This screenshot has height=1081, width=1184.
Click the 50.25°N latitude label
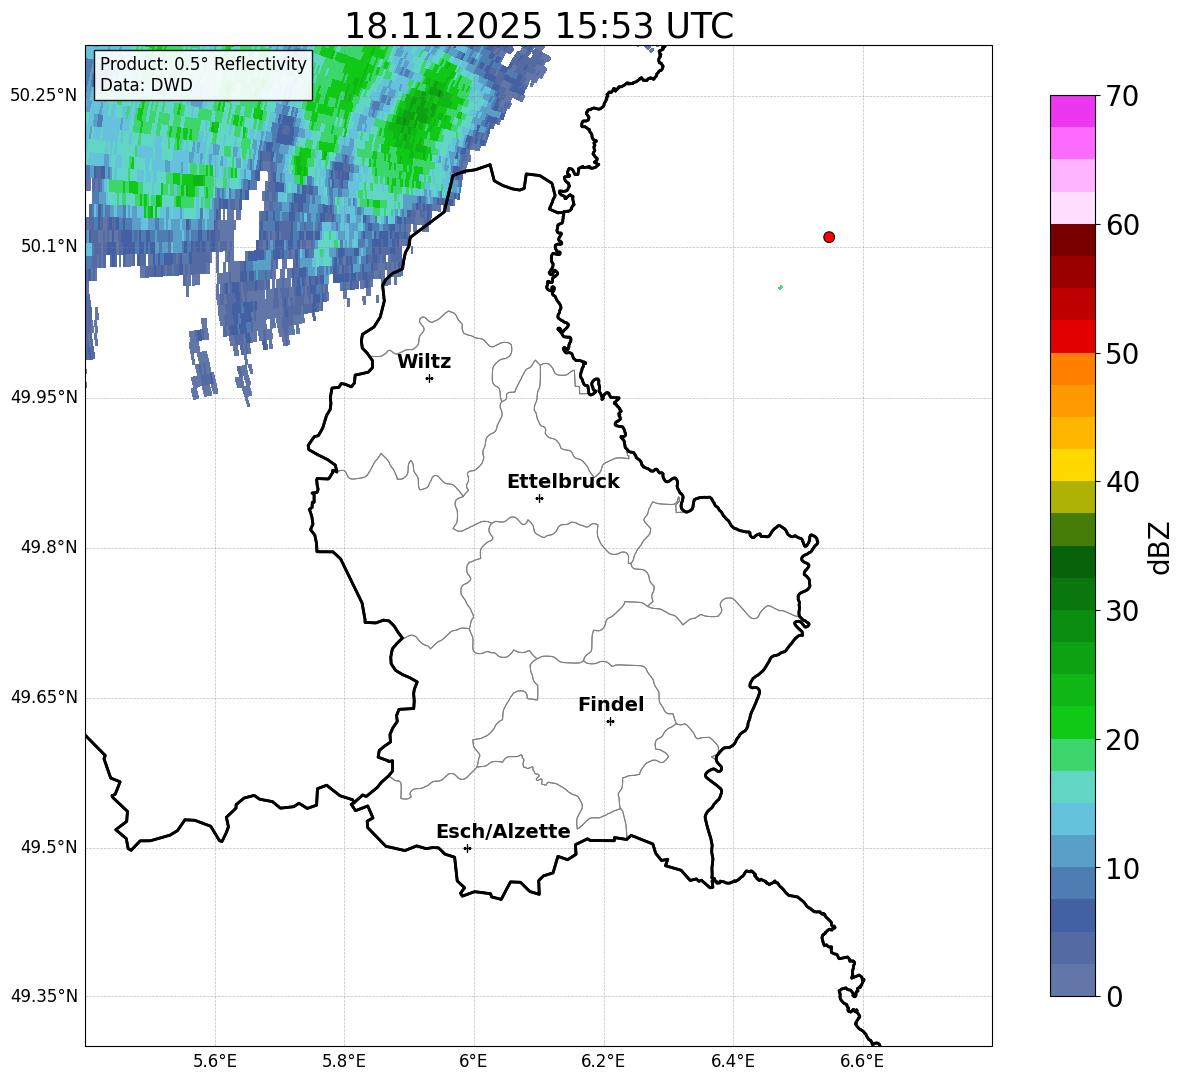click(45, 96)
